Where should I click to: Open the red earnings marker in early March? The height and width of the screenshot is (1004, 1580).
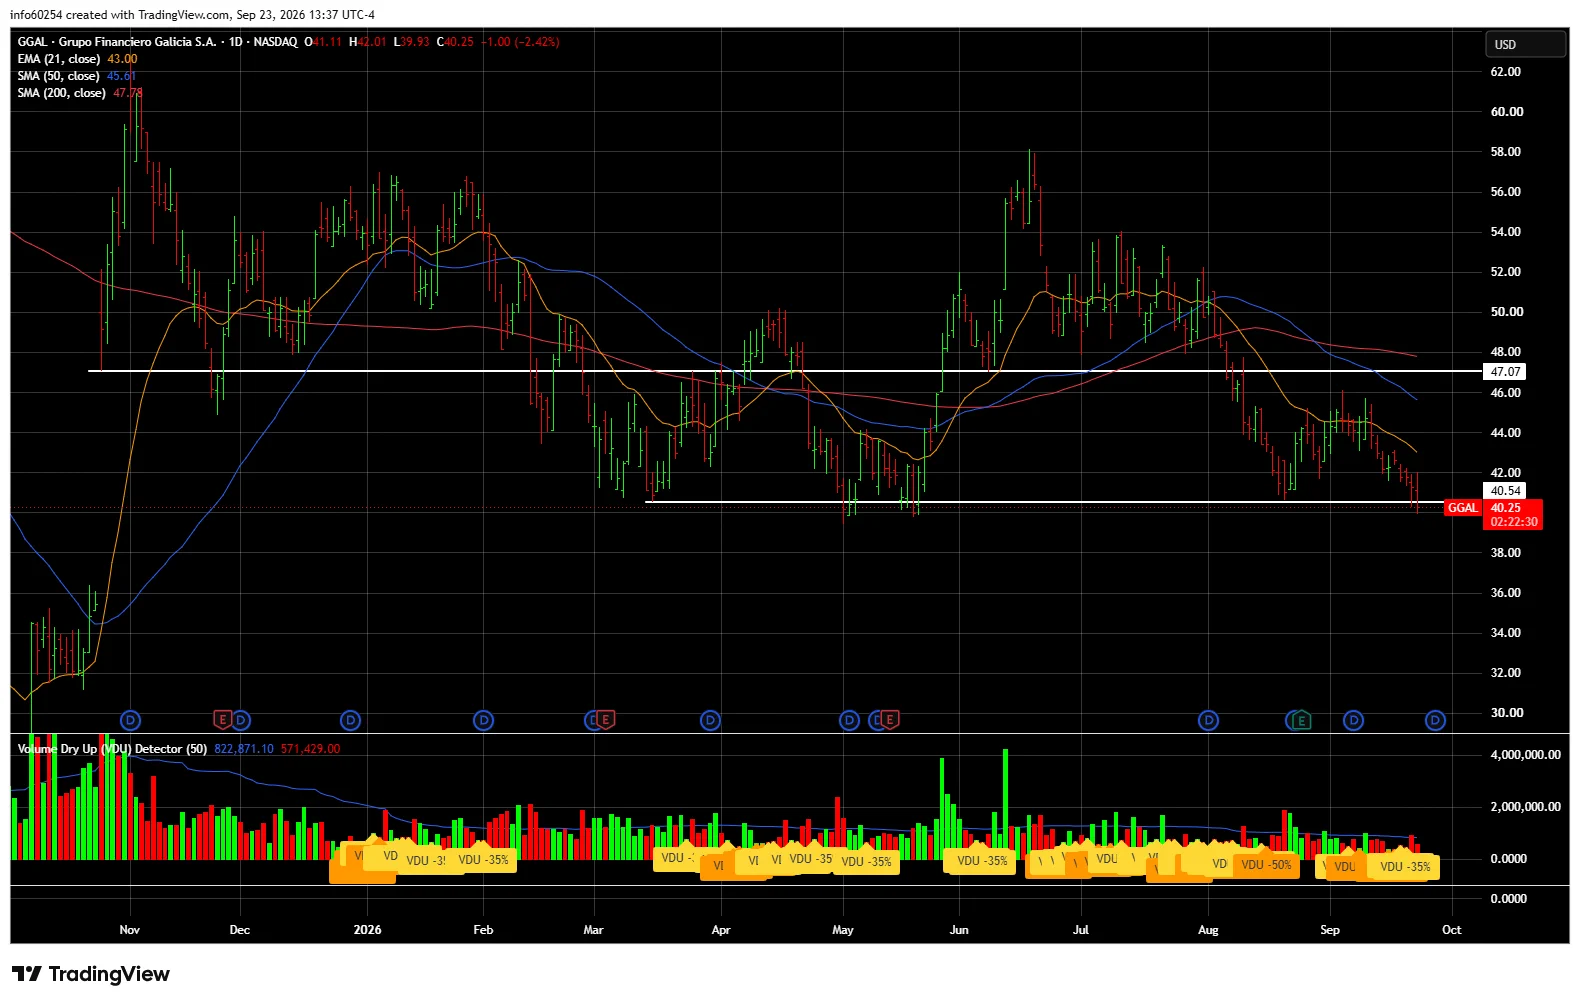click(605, 720)
